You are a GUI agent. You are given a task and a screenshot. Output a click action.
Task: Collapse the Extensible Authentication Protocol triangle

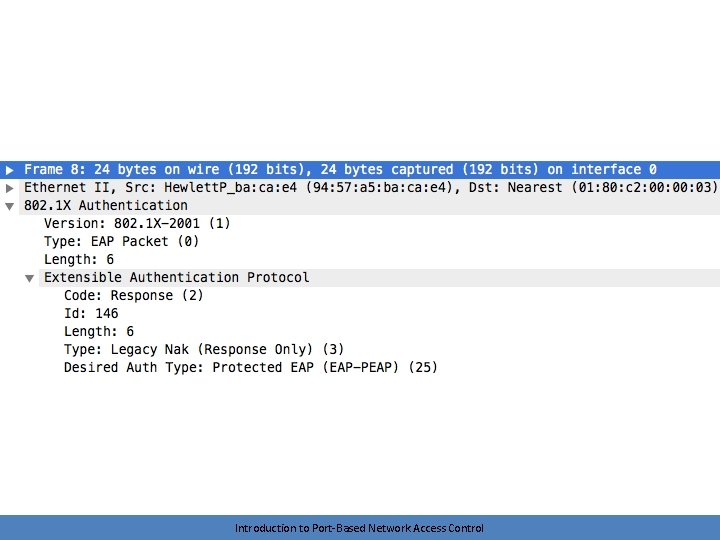point(29,278)
